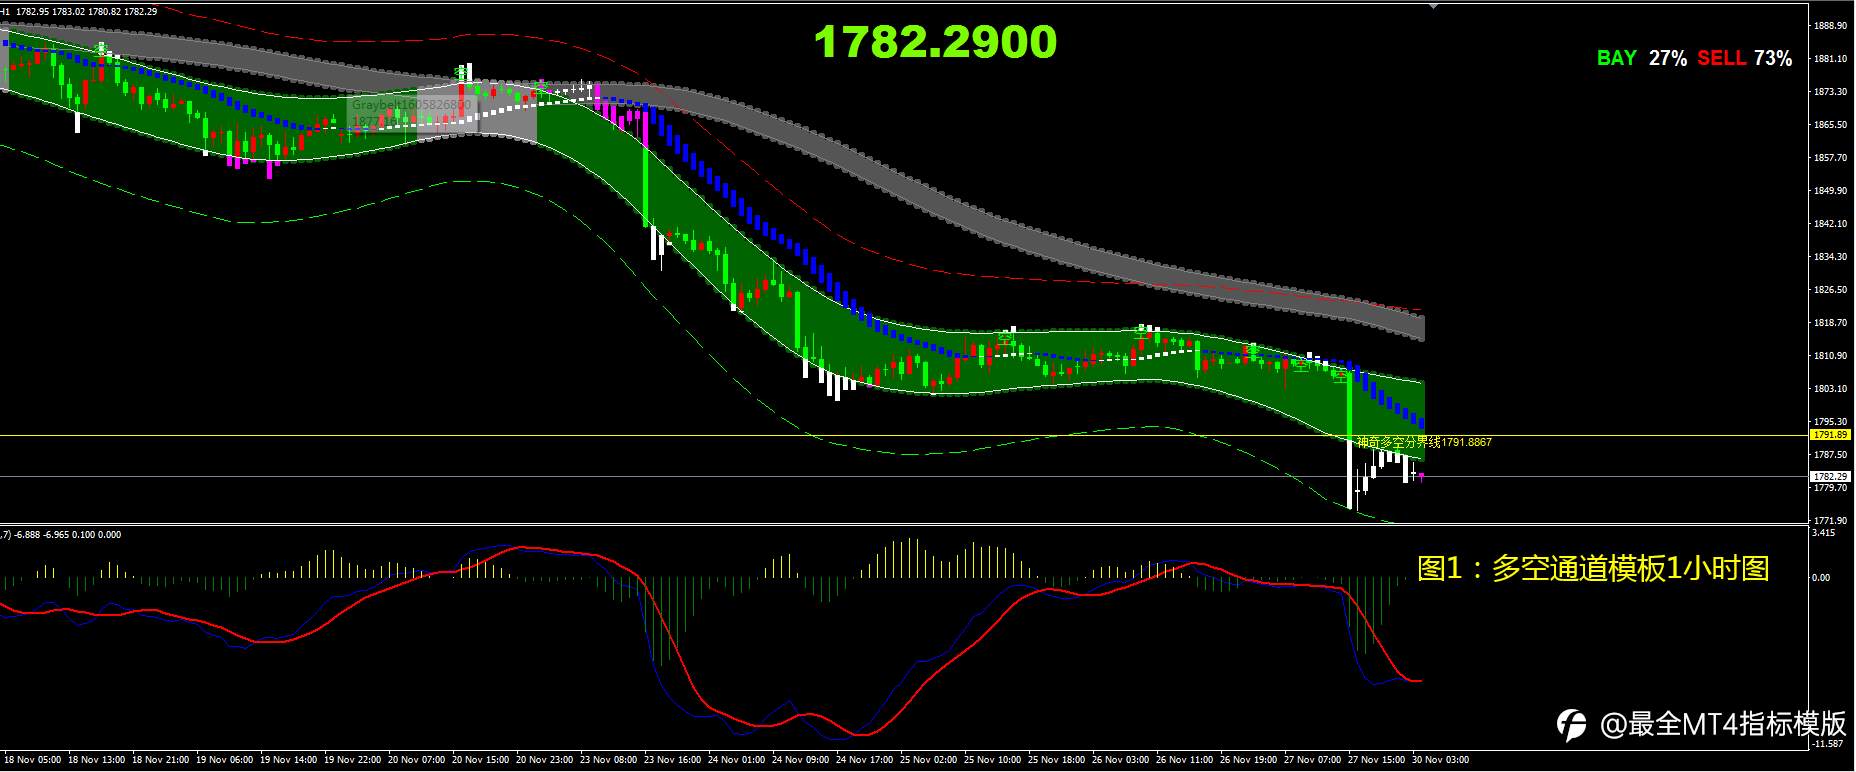Click the chart shift triangle marker at top
This screenshot has height=772, width=1856.
[x=1435, y=5]
